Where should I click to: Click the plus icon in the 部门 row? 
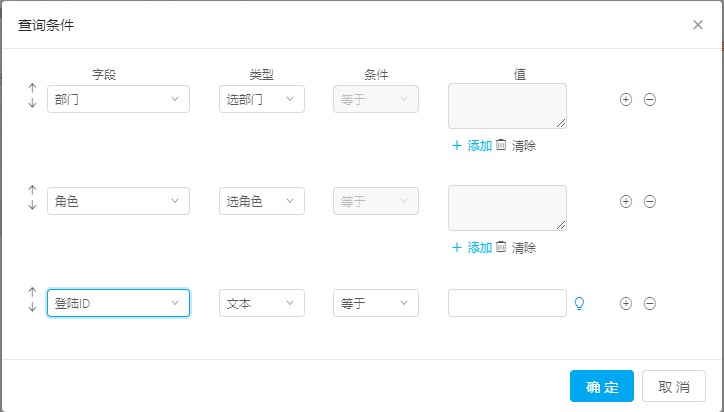pyautogui.click(x=626, y=100)
